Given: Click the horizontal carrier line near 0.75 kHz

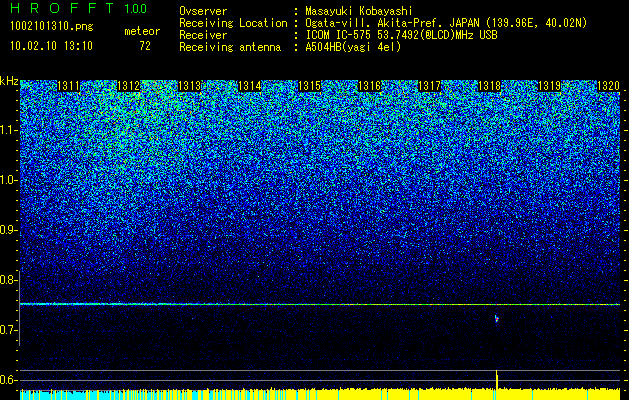Looking at the screenshot, I should (320, 304).
